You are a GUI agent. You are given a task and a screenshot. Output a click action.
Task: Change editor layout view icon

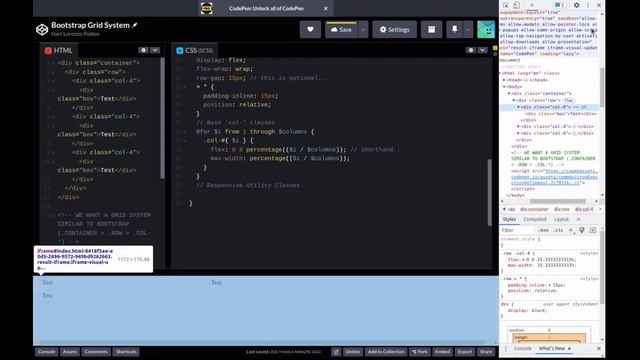pyautogui.click(x=431, y=29)
